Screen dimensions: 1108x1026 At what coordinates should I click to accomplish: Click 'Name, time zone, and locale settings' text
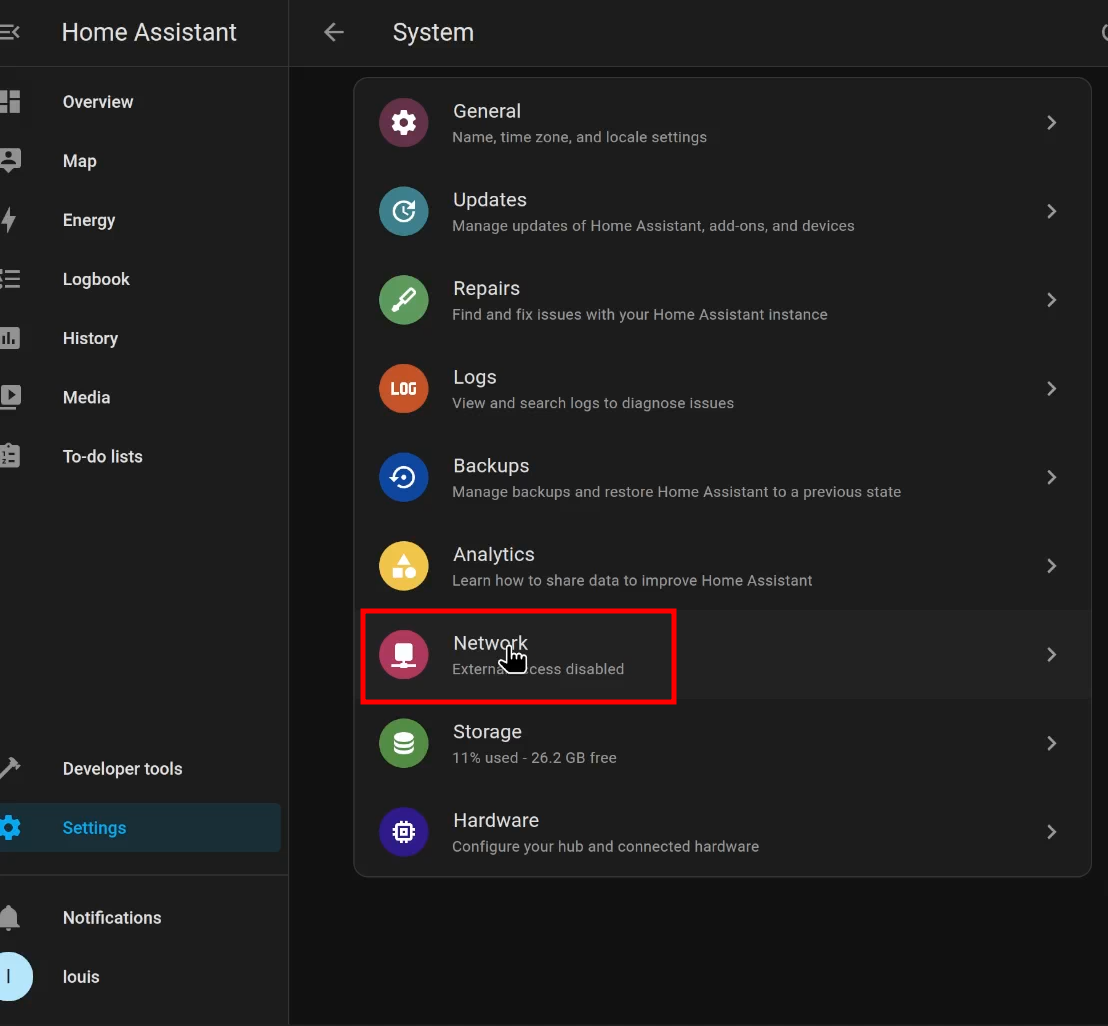[579, 137]
